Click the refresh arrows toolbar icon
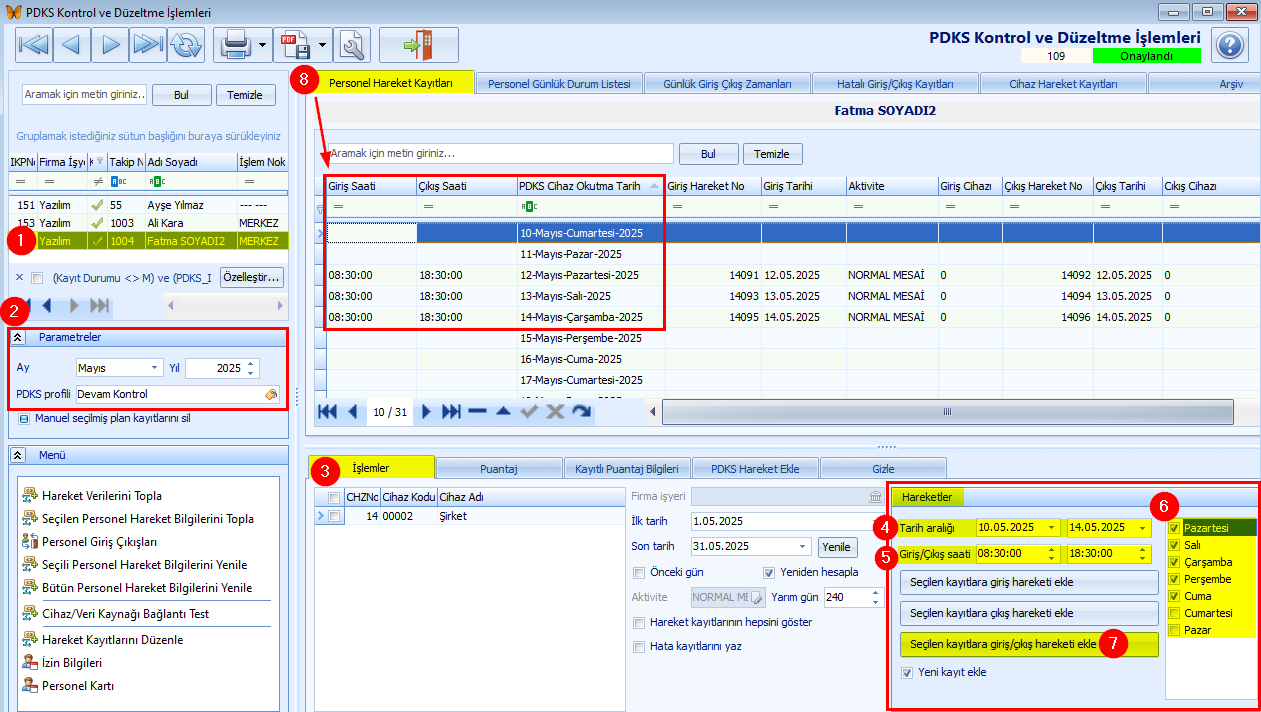 186,45
